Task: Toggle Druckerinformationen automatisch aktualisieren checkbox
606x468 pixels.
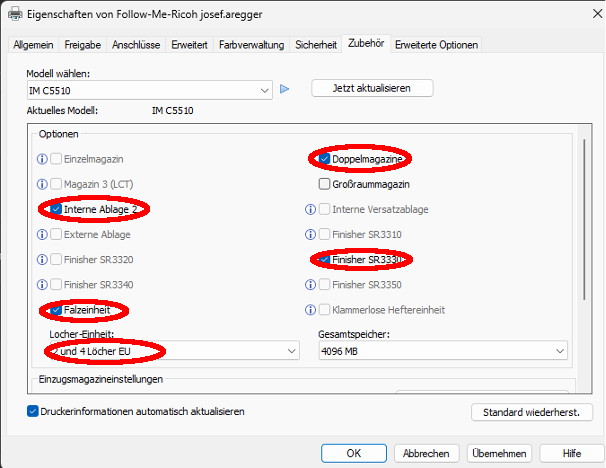Action: pos(33,411)
